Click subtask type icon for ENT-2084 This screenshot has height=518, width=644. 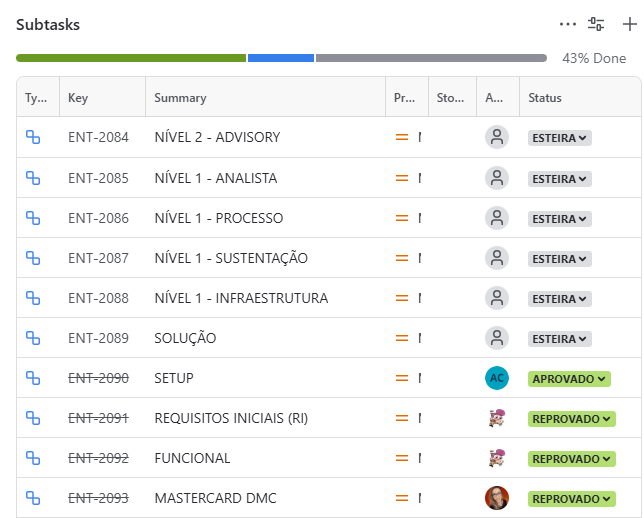[33, 137]
